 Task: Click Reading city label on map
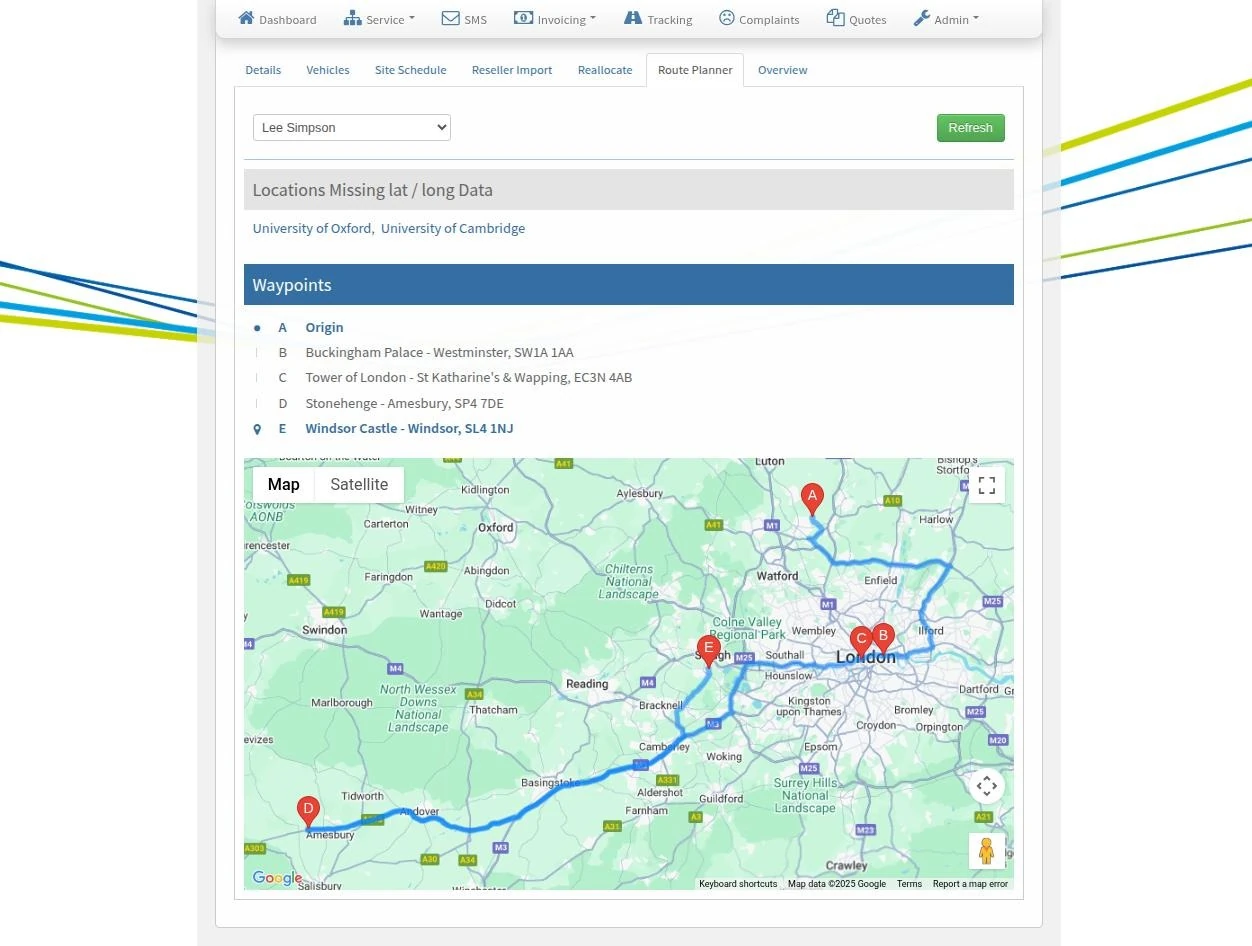click(x=587, y=685)
